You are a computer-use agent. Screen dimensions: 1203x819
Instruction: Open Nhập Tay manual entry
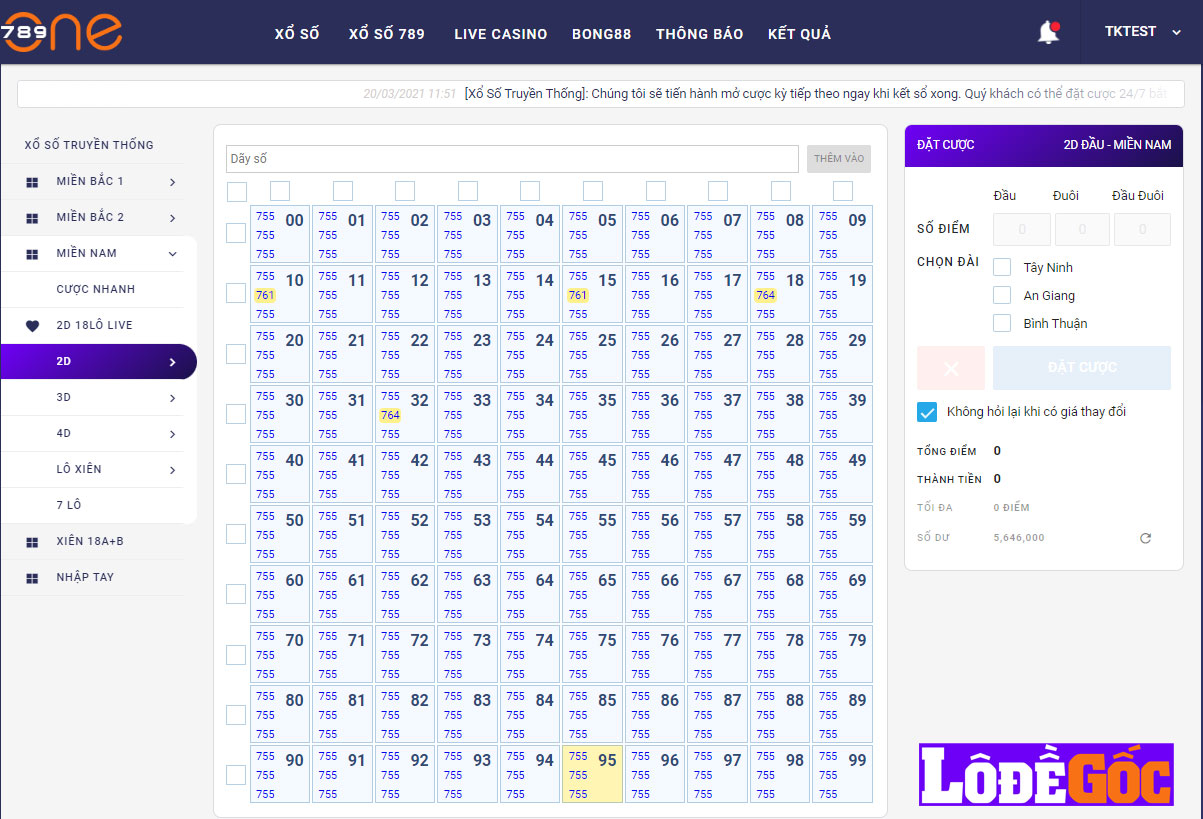(x=85, y=578)
